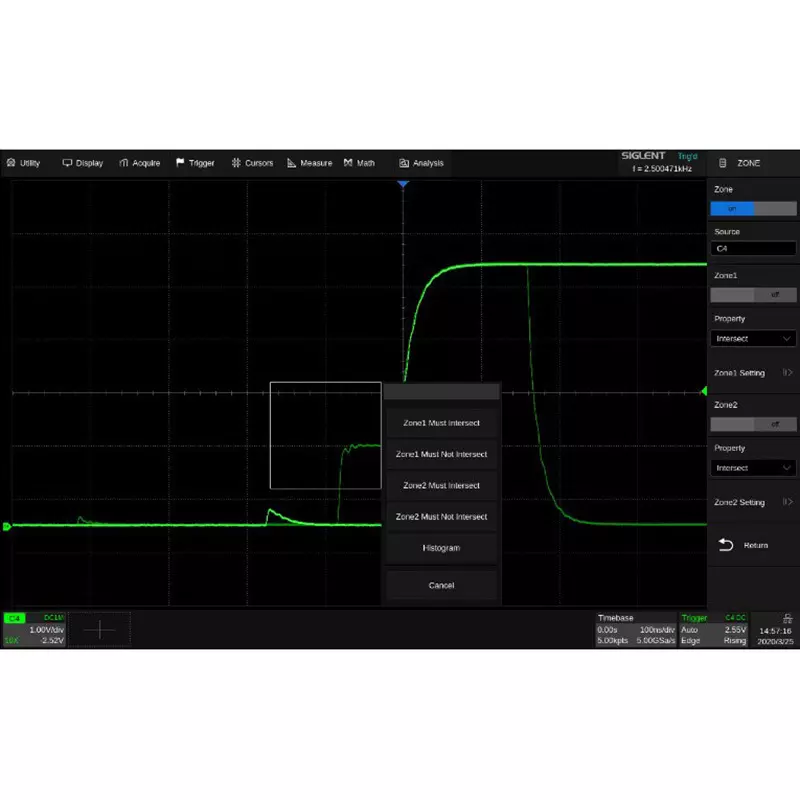The image size is (800, 800).
Task: Click the Math function icon
Action: pos(348,163)
